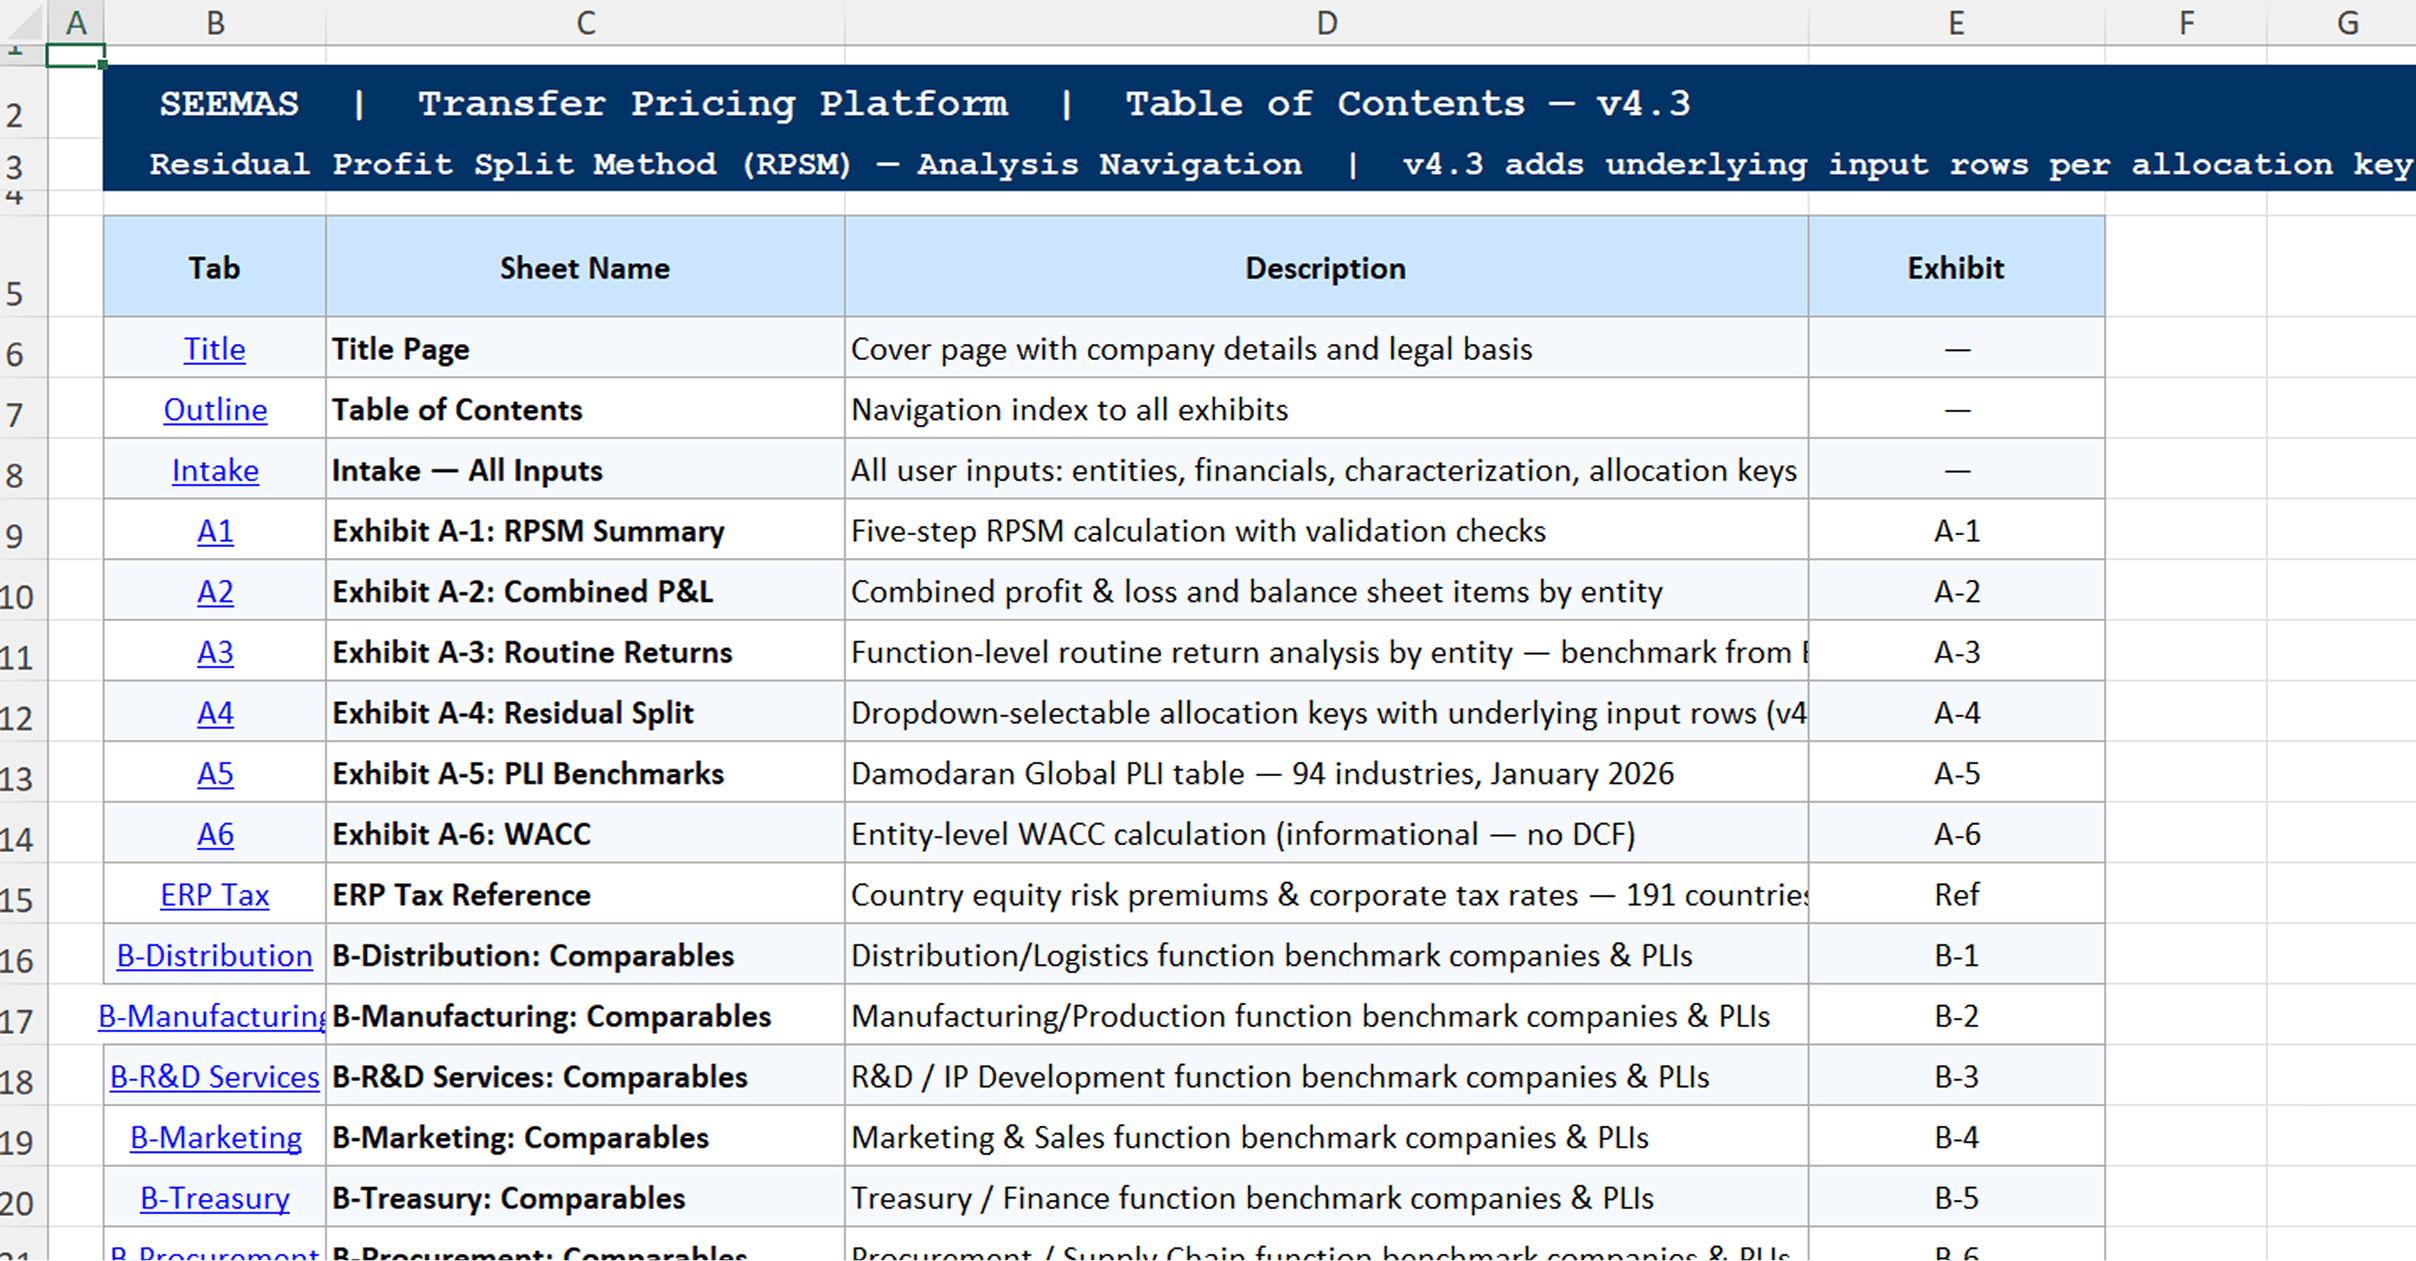Jump to the A2 sheet link

[215, 592]
